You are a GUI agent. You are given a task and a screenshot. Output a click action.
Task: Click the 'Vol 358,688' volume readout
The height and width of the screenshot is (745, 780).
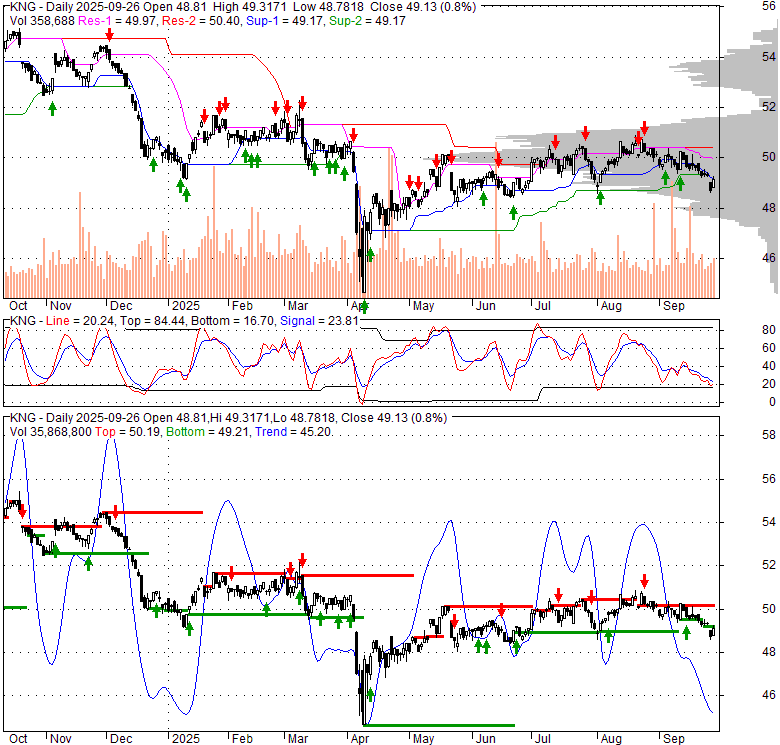click(x=42, y=21)
